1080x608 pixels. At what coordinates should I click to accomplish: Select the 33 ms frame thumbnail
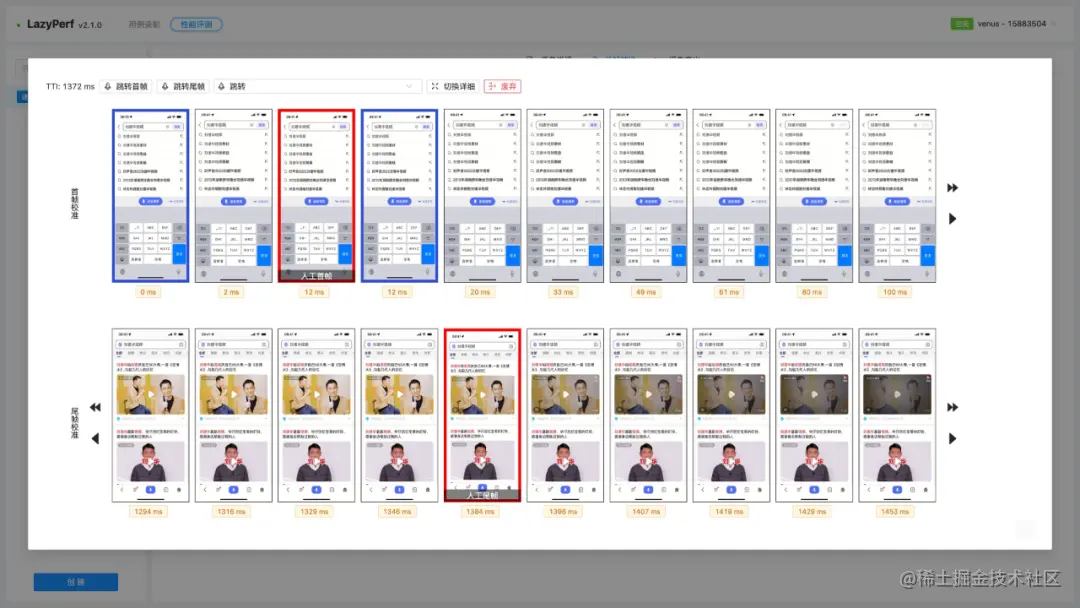[x=565, y=196]
